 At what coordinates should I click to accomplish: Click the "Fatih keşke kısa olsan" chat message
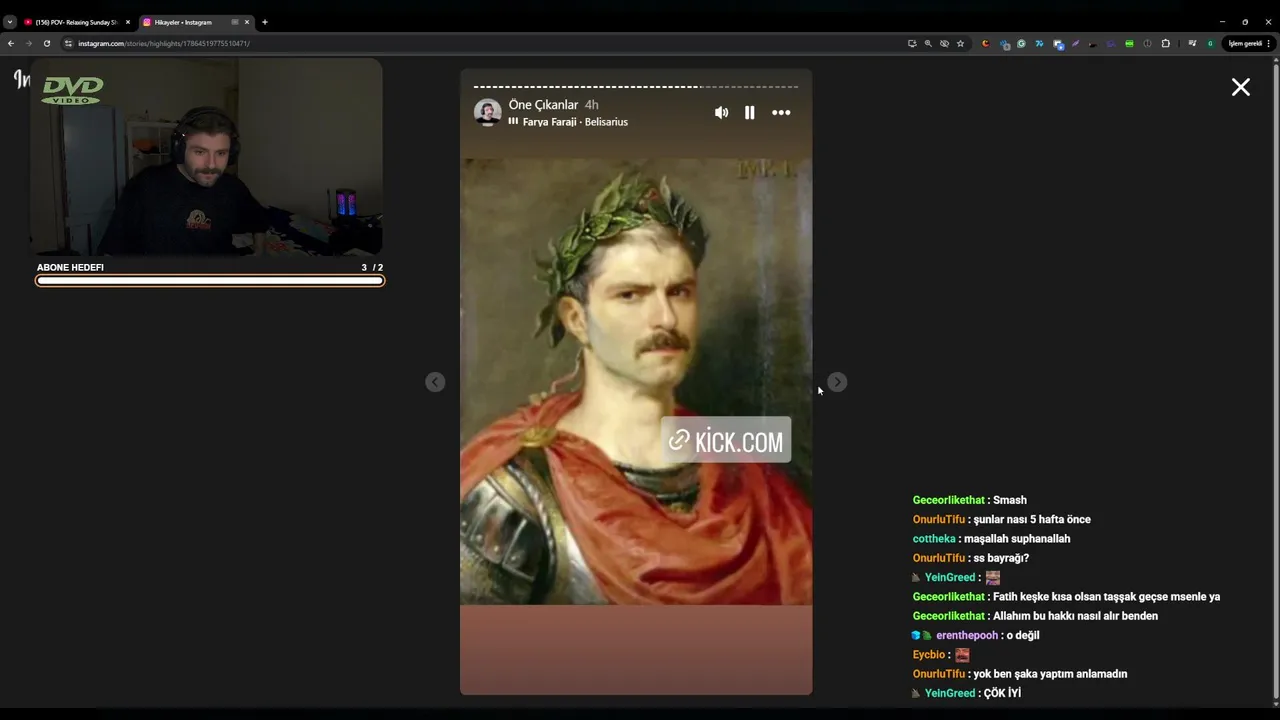tap(1106, 597)
